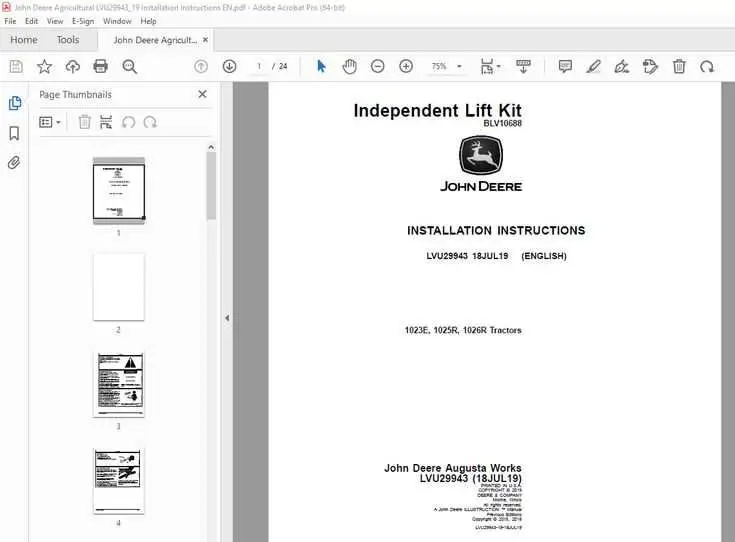Click the thumbnail panel scrollbar handle
The width and height of the screenshot is (735, 542).
point(211,186)
